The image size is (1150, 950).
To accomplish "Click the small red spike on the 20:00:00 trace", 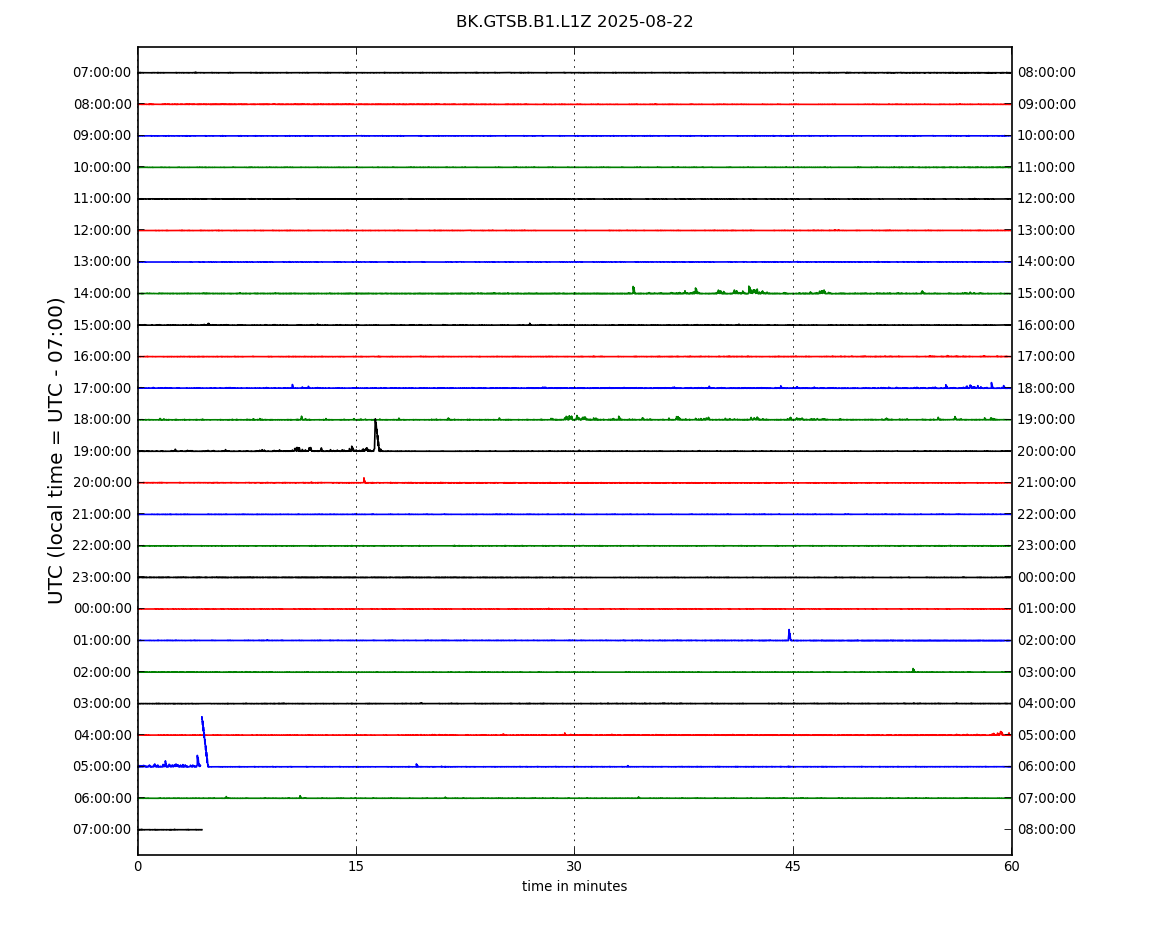I will pyautogui.click(x=364, y=480).
